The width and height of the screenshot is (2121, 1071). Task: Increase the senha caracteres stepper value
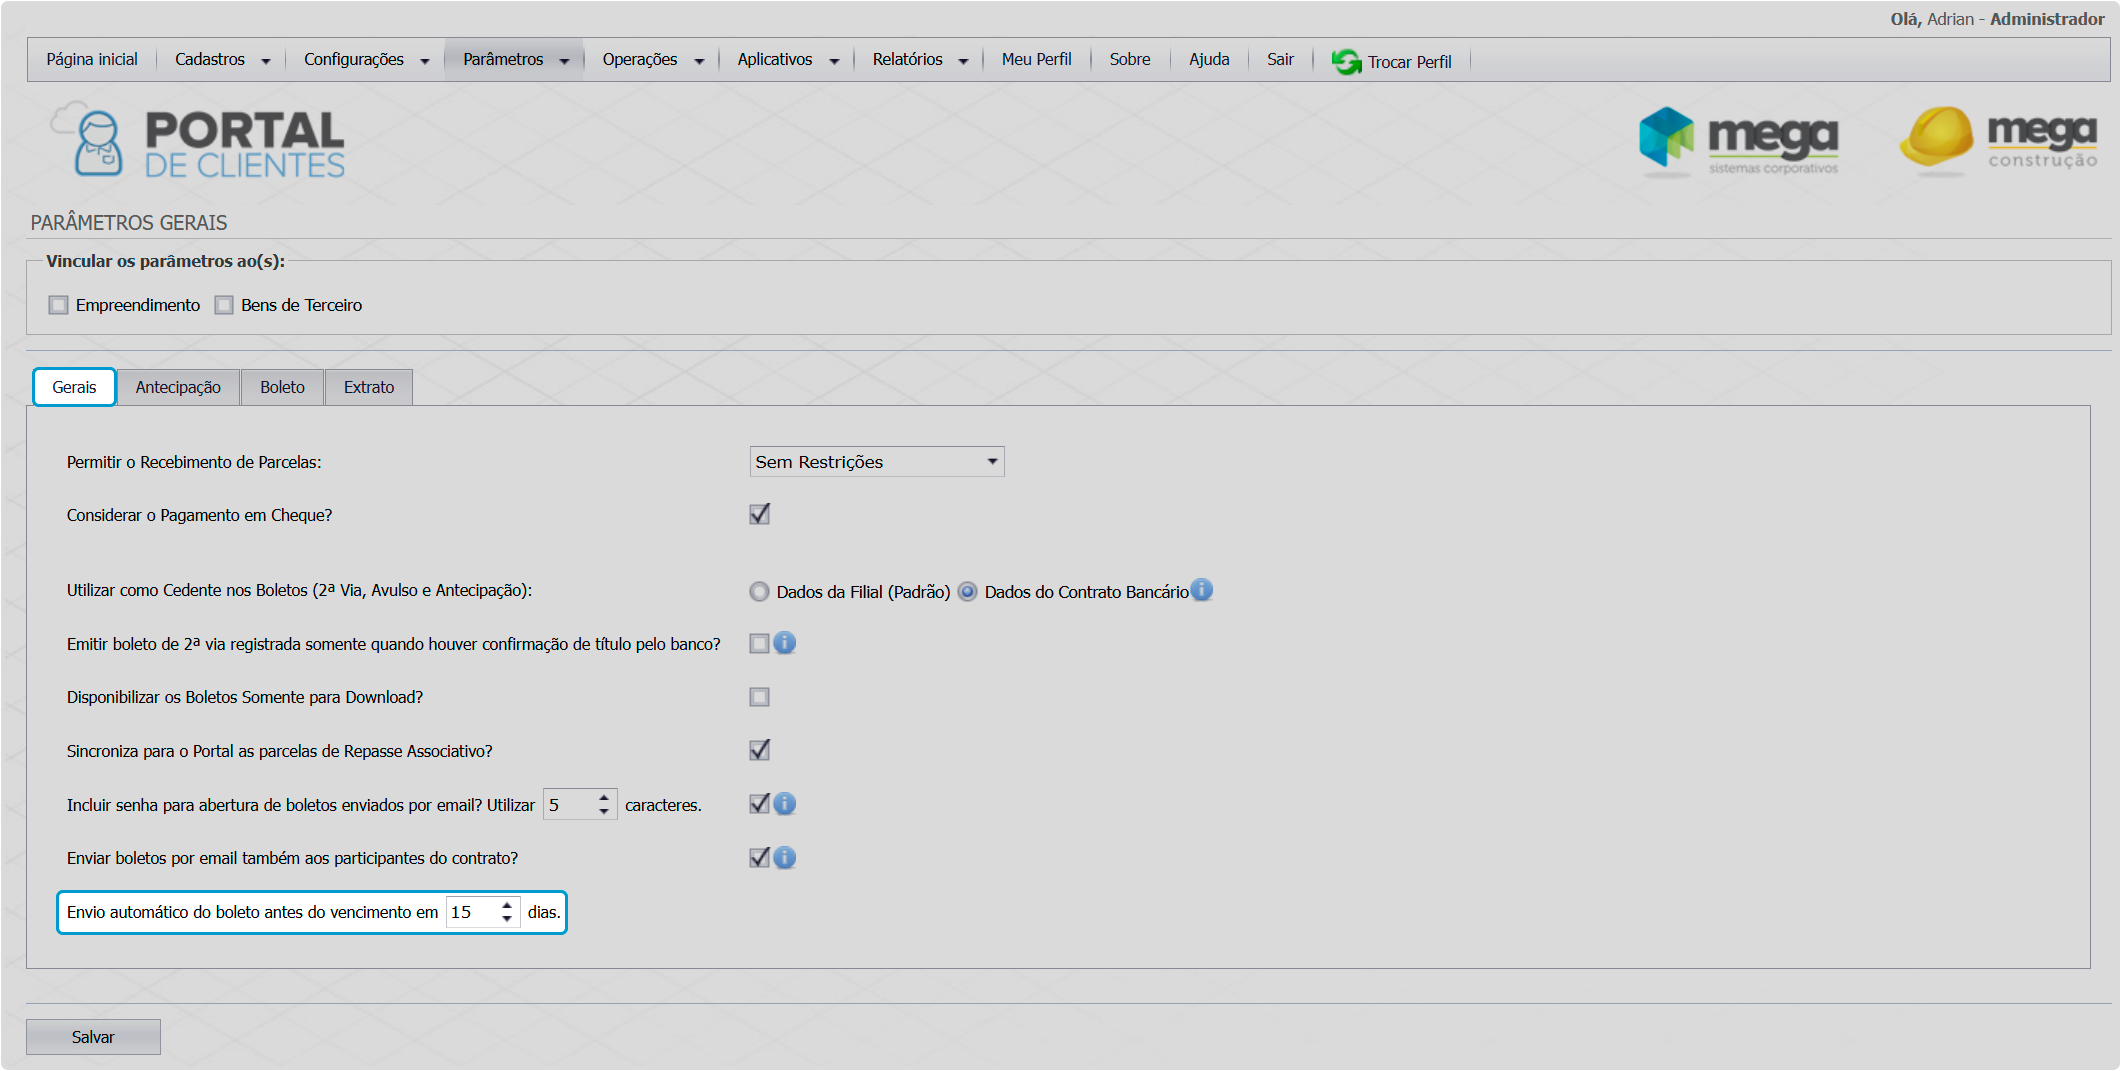[604, 798]
